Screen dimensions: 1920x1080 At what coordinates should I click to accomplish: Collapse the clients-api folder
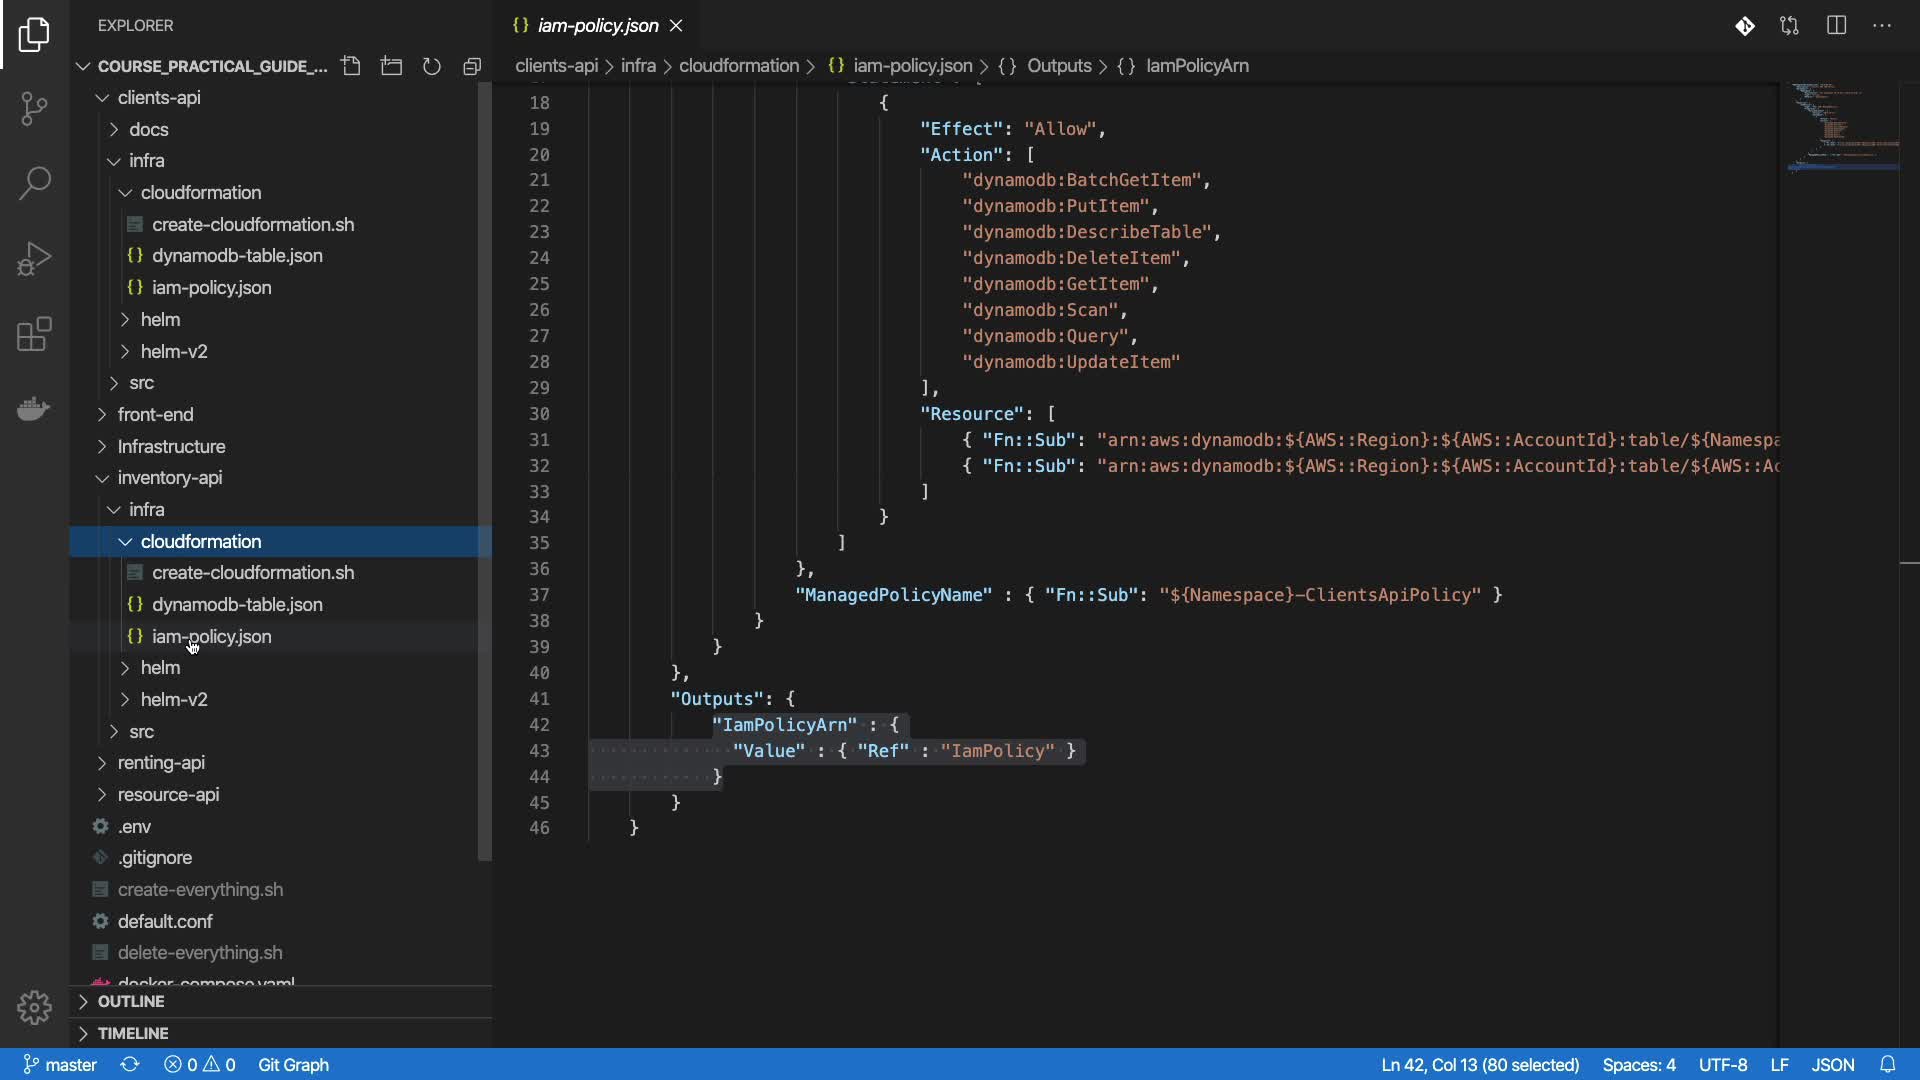tap(158, 97)
